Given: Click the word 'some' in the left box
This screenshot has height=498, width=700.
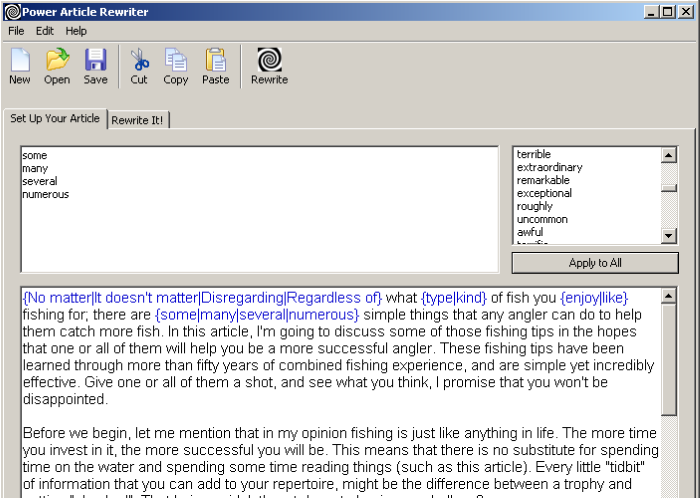Looking at the screenshot, I should click(x=34, y=155).
